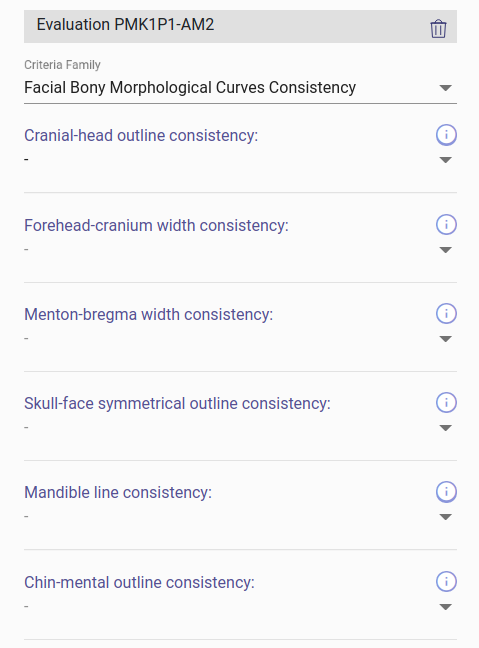
Task: Delete Evaluation PMK1P1-AM2 with trash icon
Action: click(438, 29)
